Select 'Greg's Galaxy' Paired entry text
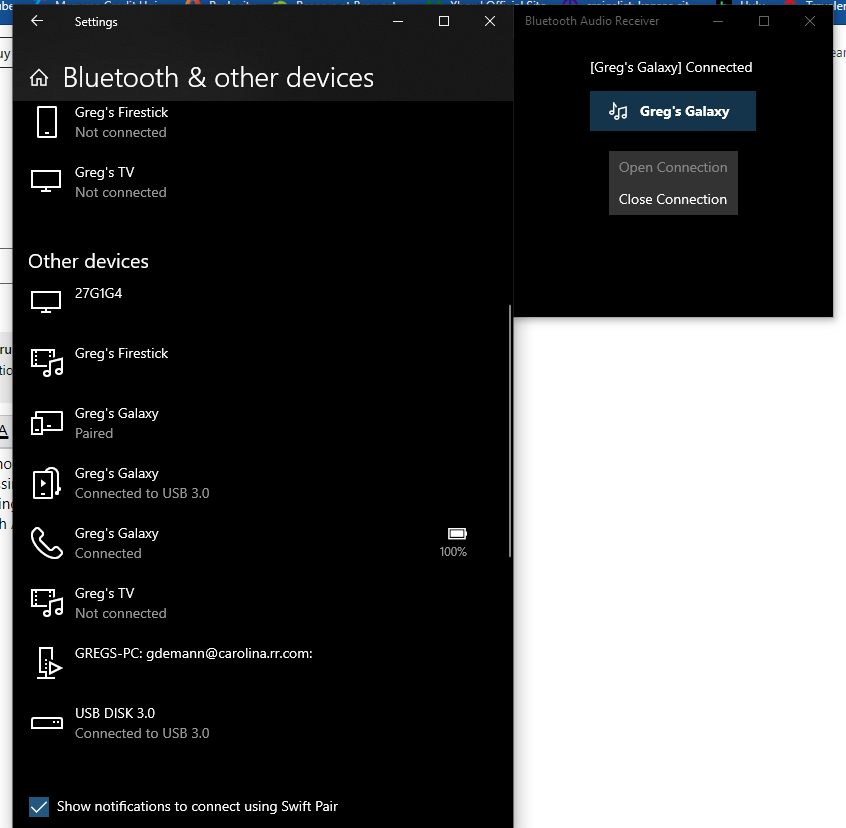The width and height of the screenshot is (846, 828). [117, 423]
